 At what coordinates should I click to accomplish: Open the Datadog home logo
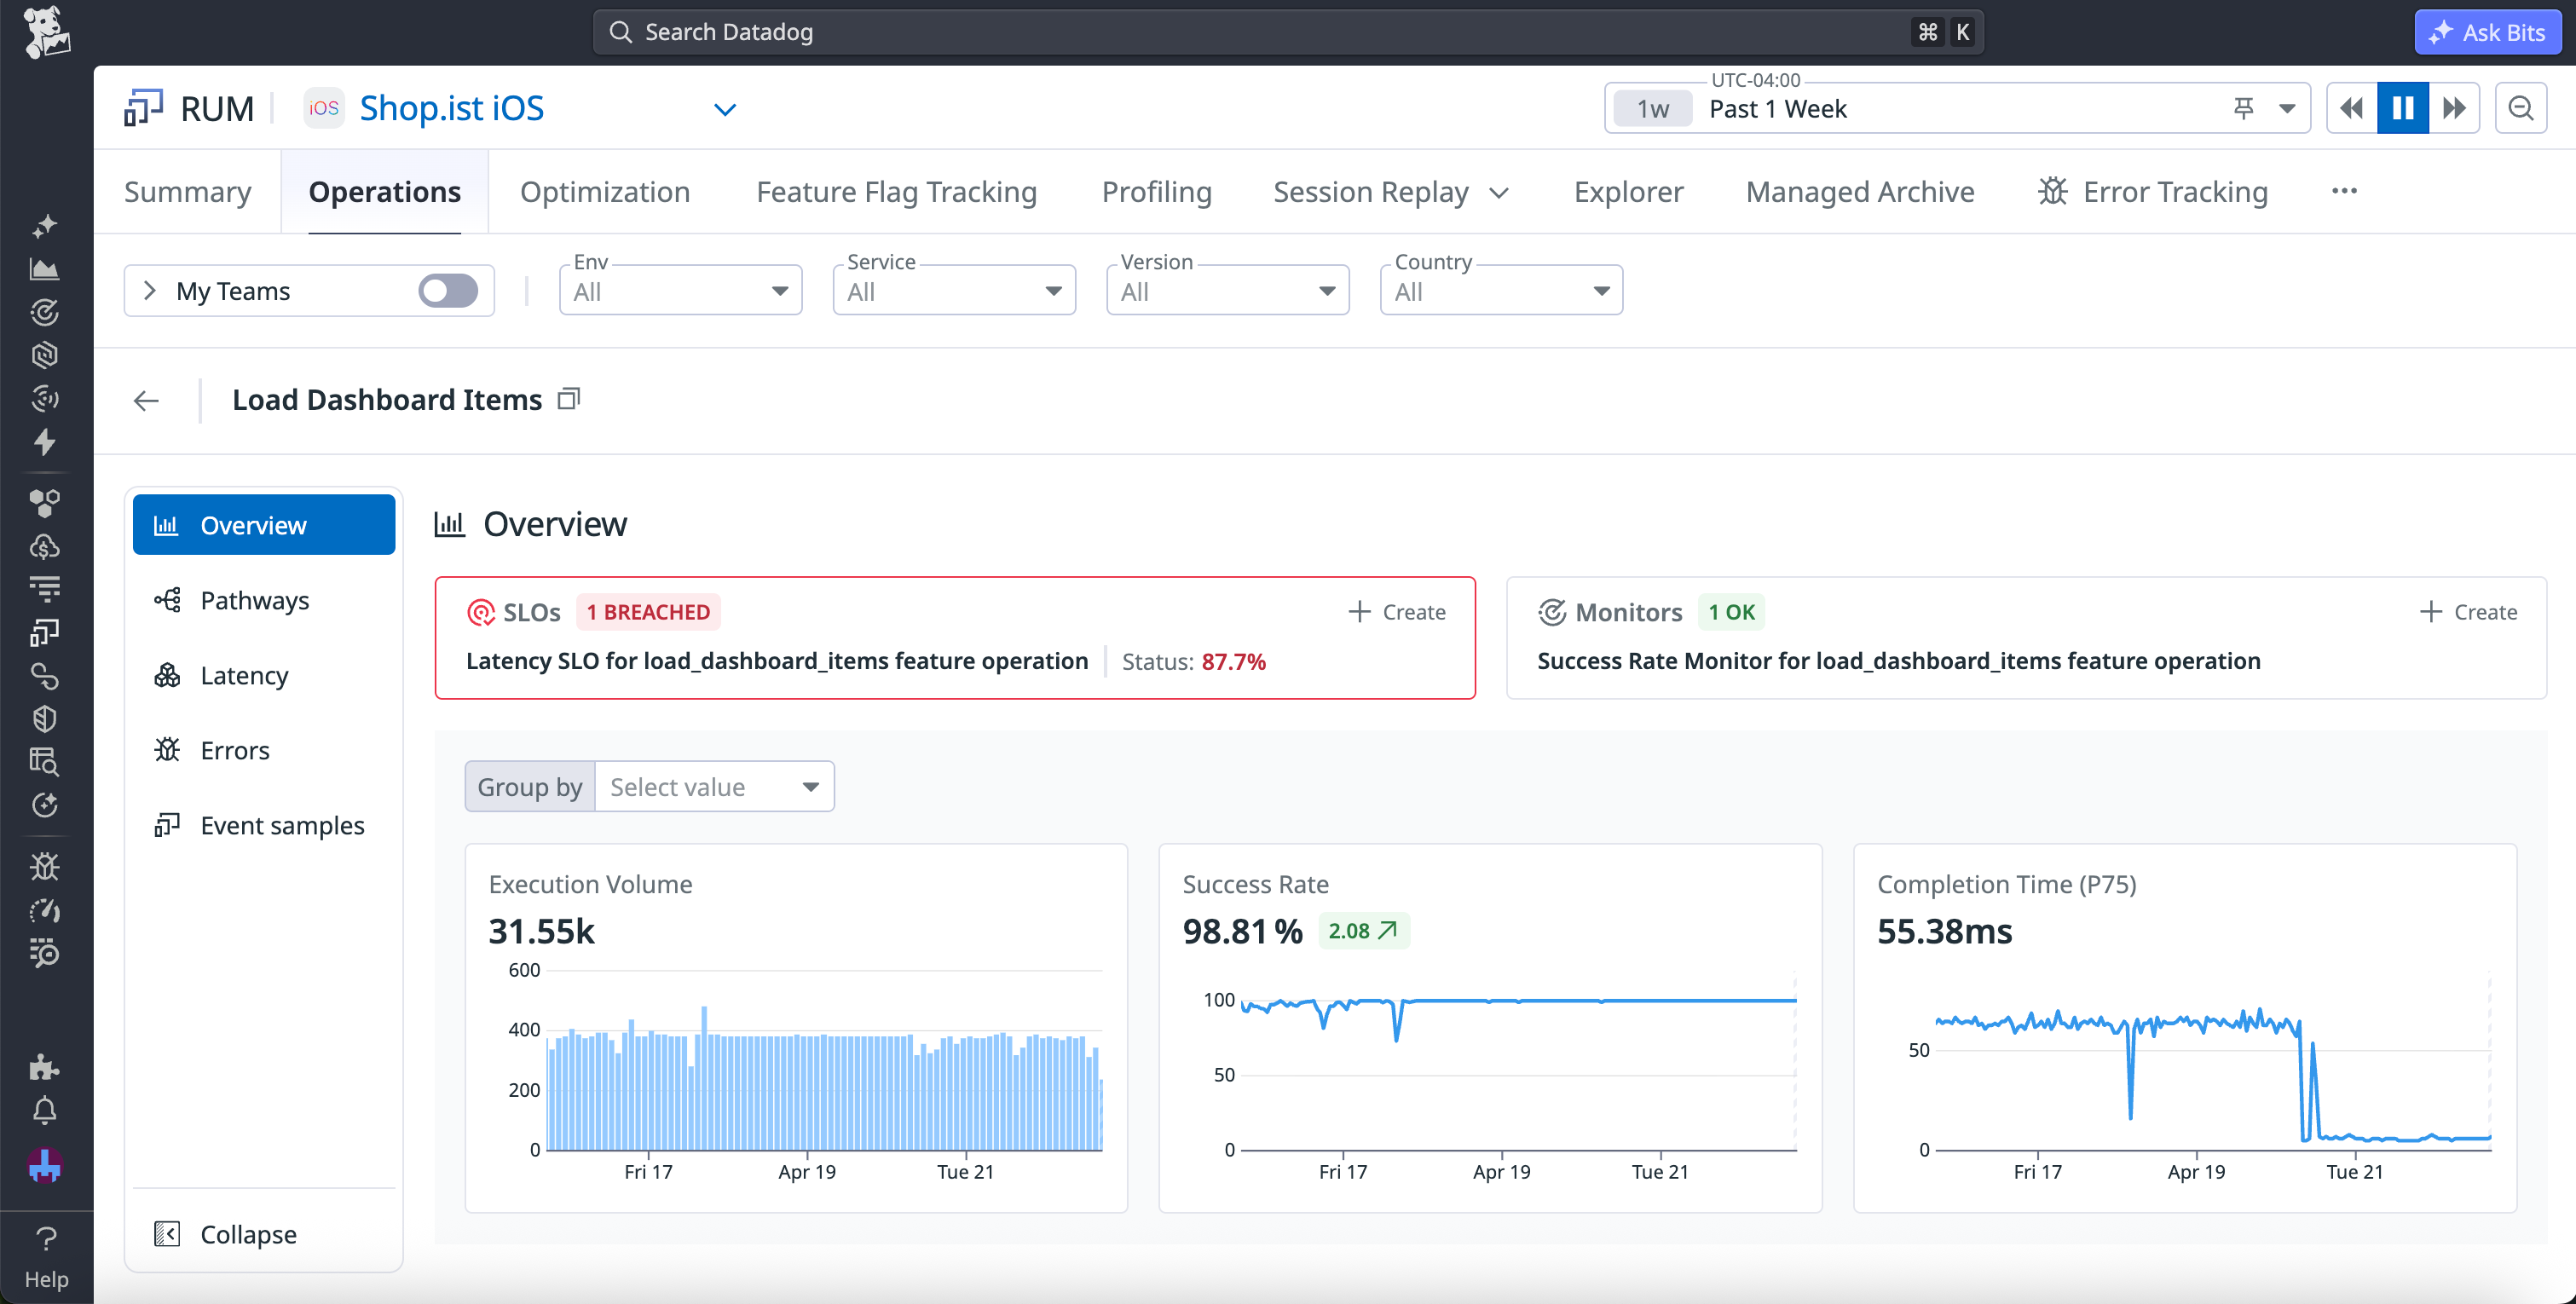click(46, 32)
